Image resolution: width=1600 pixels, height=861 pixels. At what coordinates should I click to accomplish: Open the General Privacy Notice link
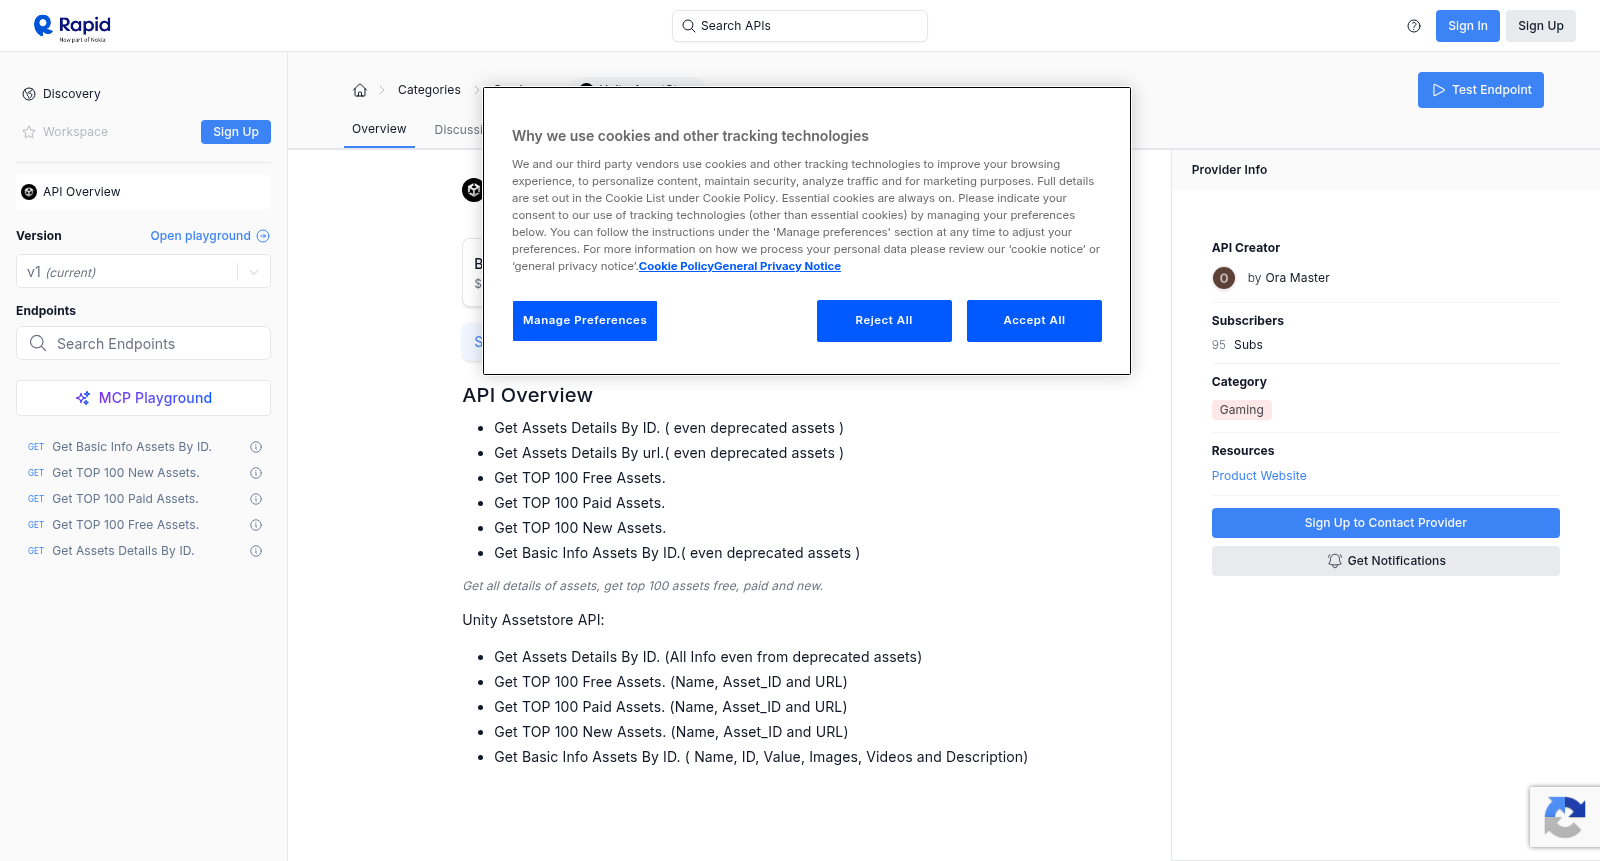pyautogui.click(x=778, y=266)
